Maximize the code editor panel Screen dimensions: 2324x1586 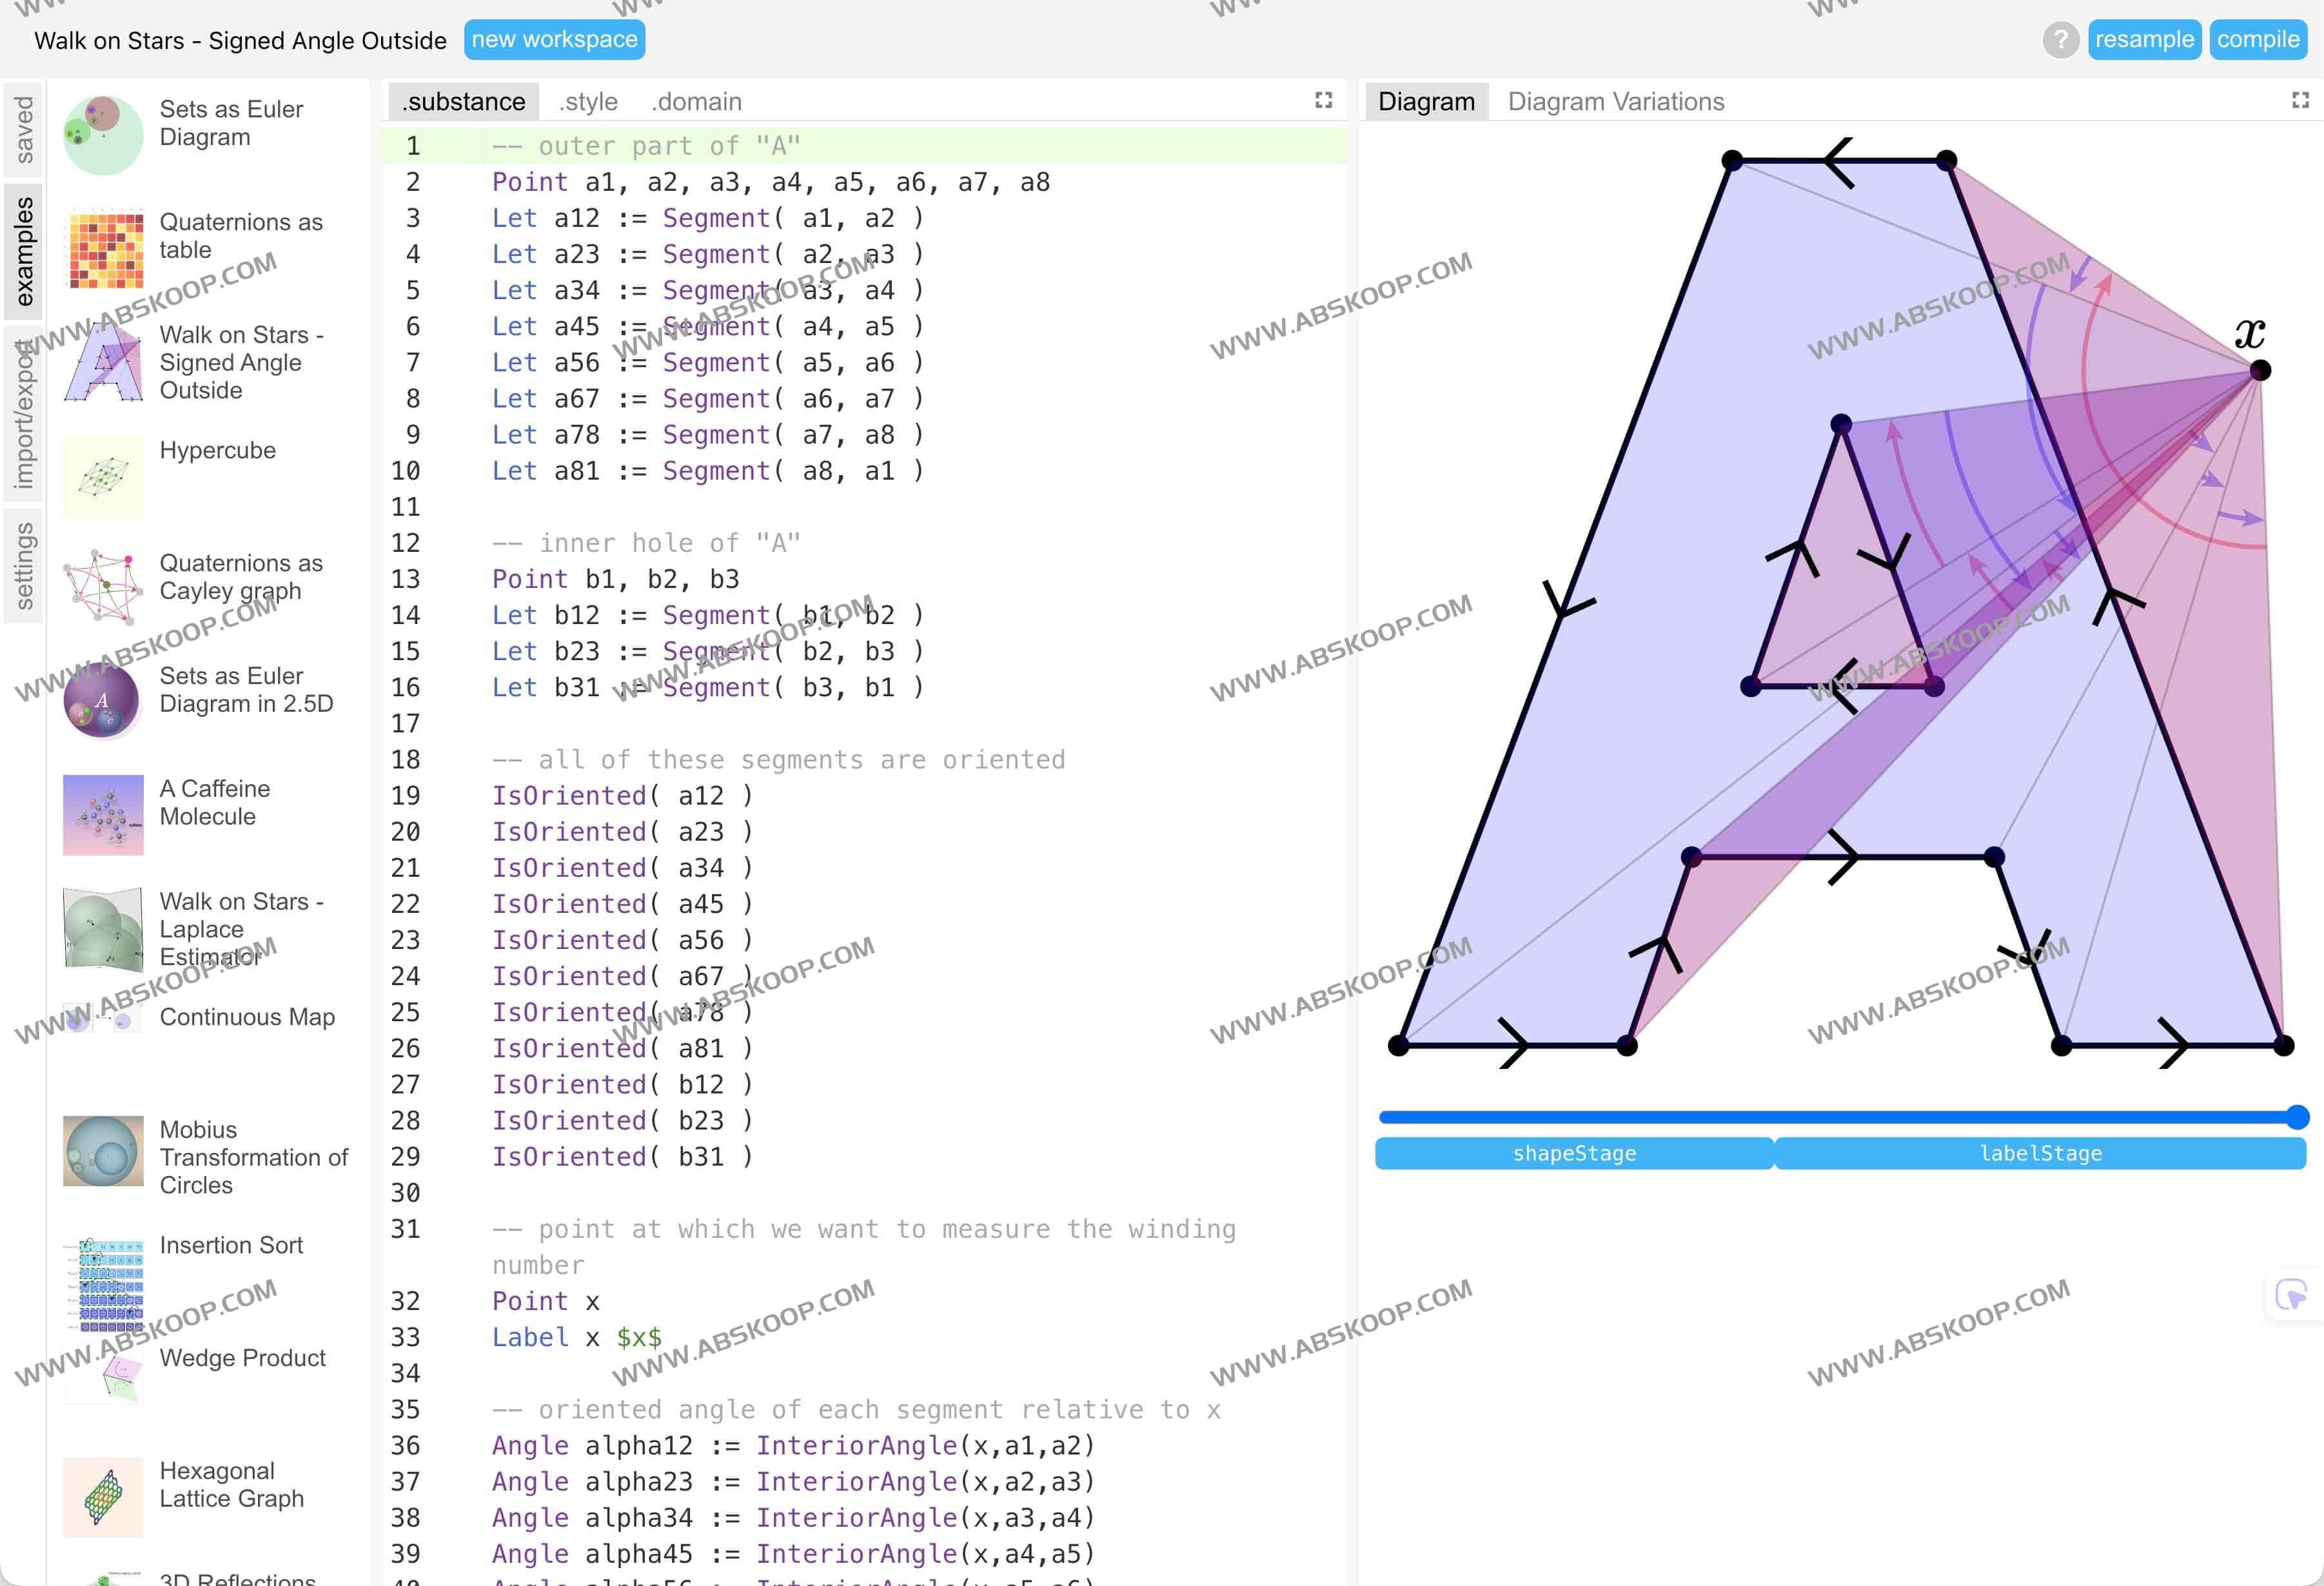1323,101
